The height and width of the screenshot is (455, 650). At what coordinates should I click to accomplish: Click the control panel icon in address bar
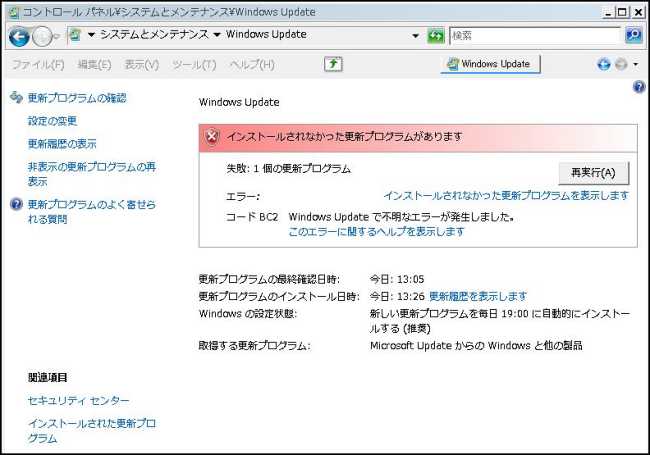point(75,35)
